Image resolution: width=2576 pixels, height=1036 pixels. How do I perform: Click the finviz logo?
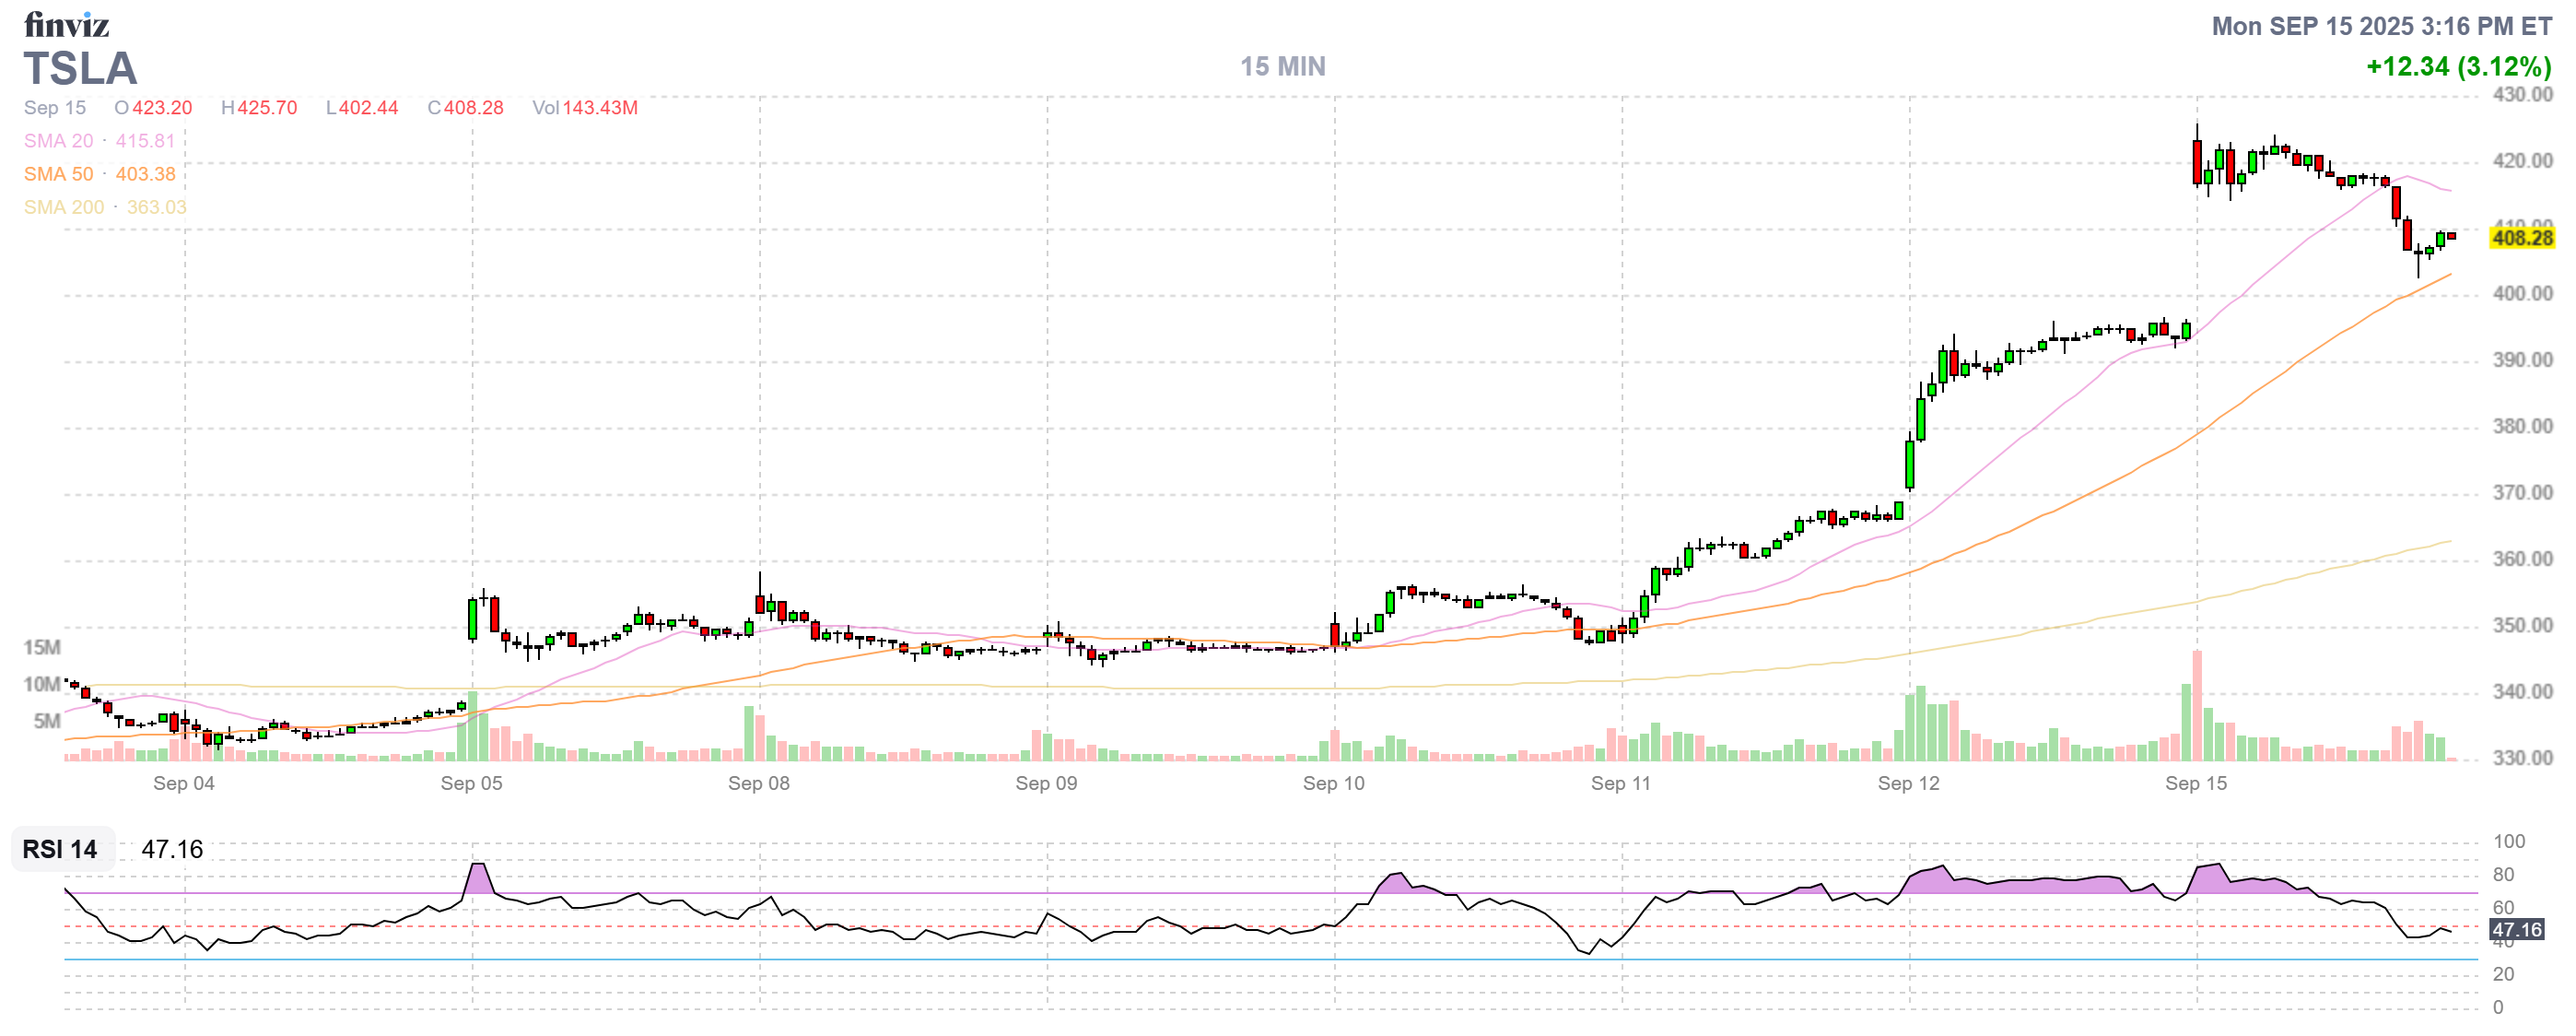(x=66, y=24)
